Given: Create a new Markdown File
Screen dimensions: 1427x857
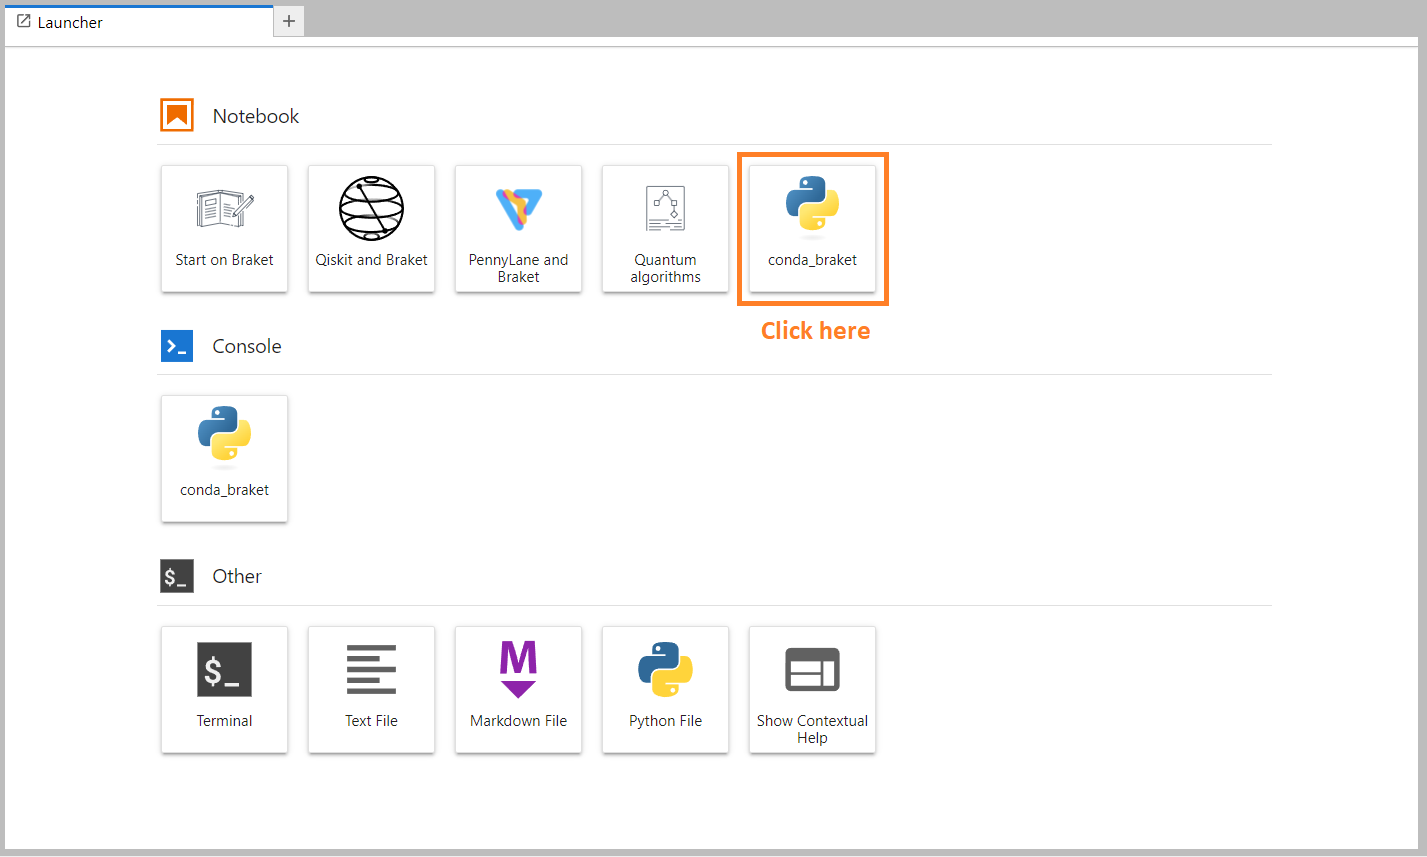Looking at the screenshot, I should (518, 690).
